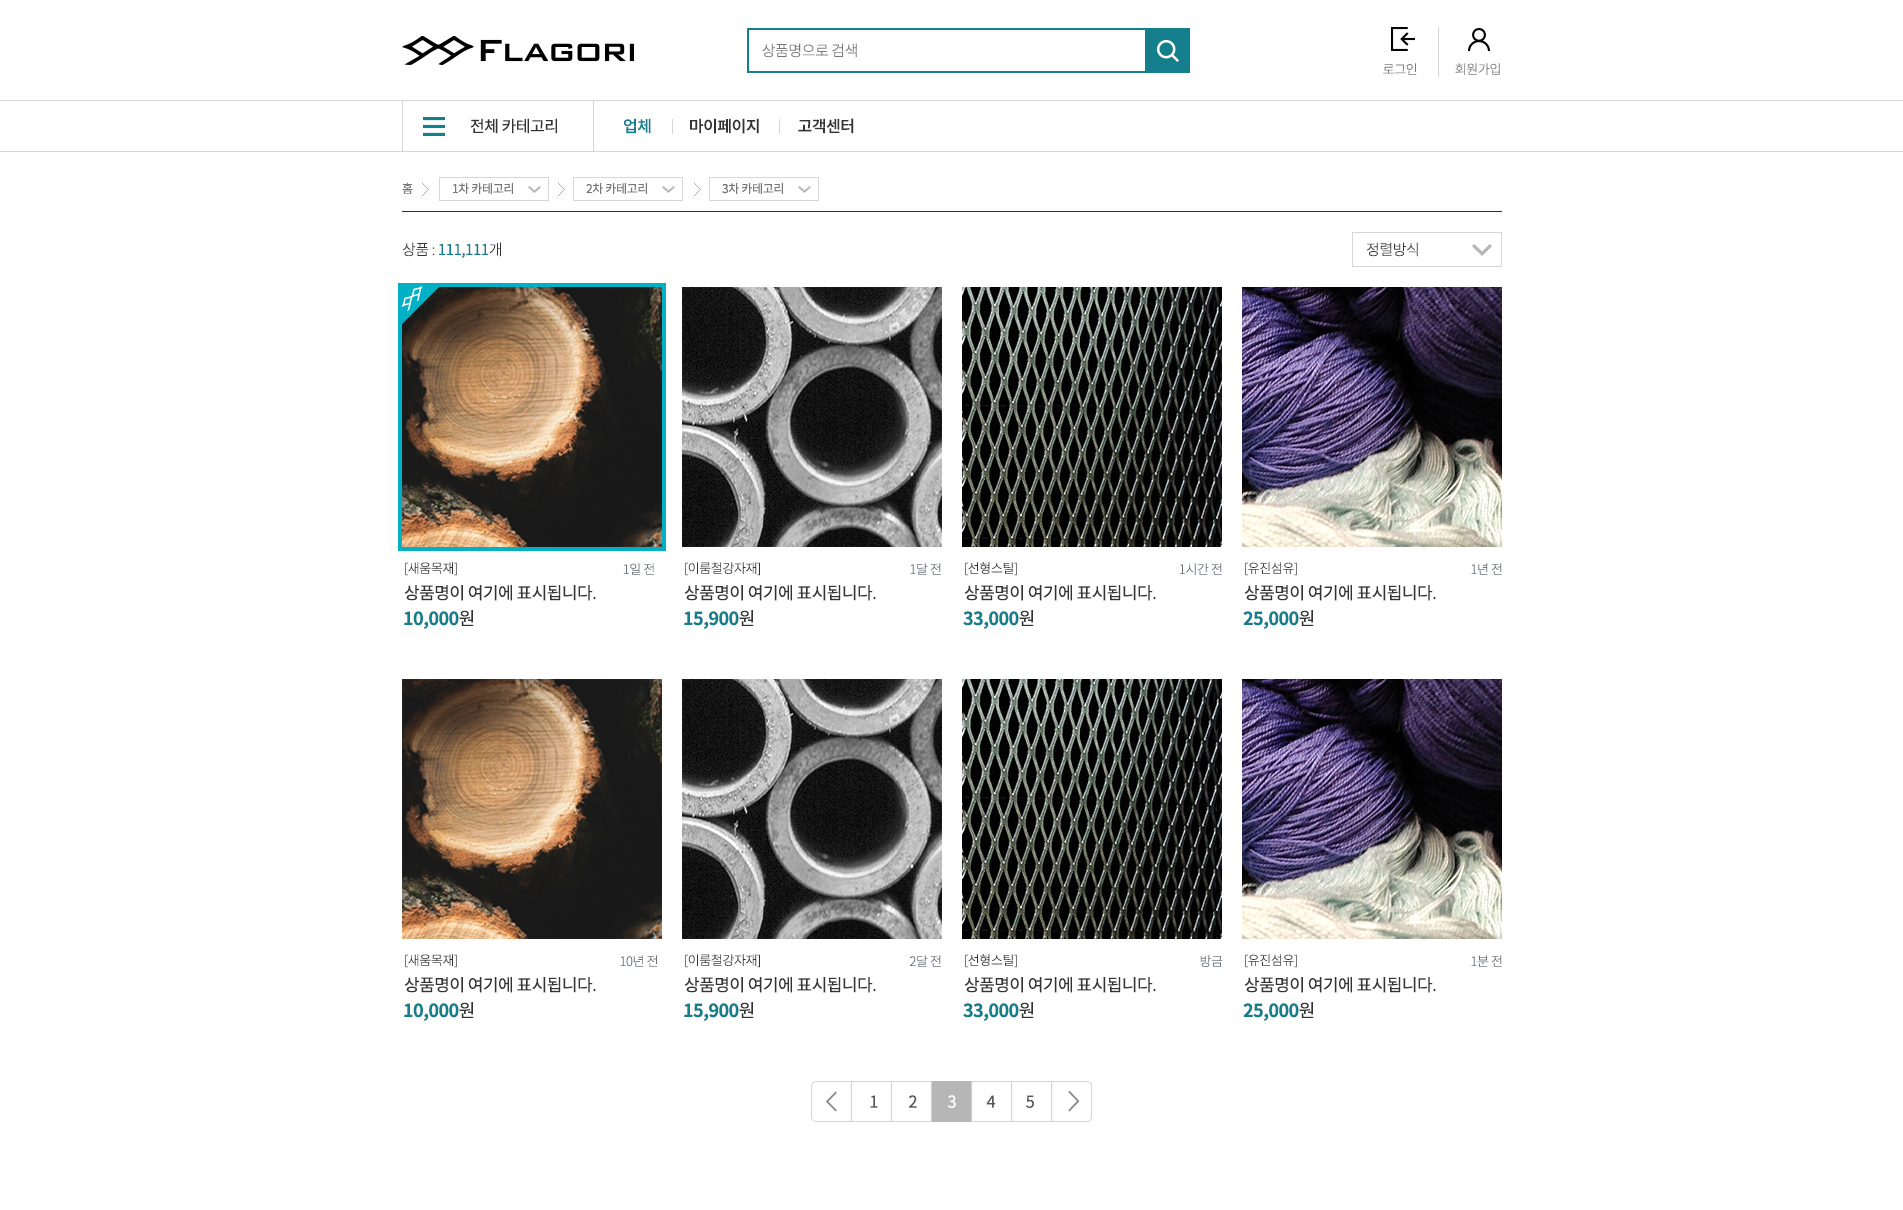The width and height of the screenshot is (1903, 1210).
Task: Open the 정렬방식 sort dropdown
Action: tap(1427, 249)
